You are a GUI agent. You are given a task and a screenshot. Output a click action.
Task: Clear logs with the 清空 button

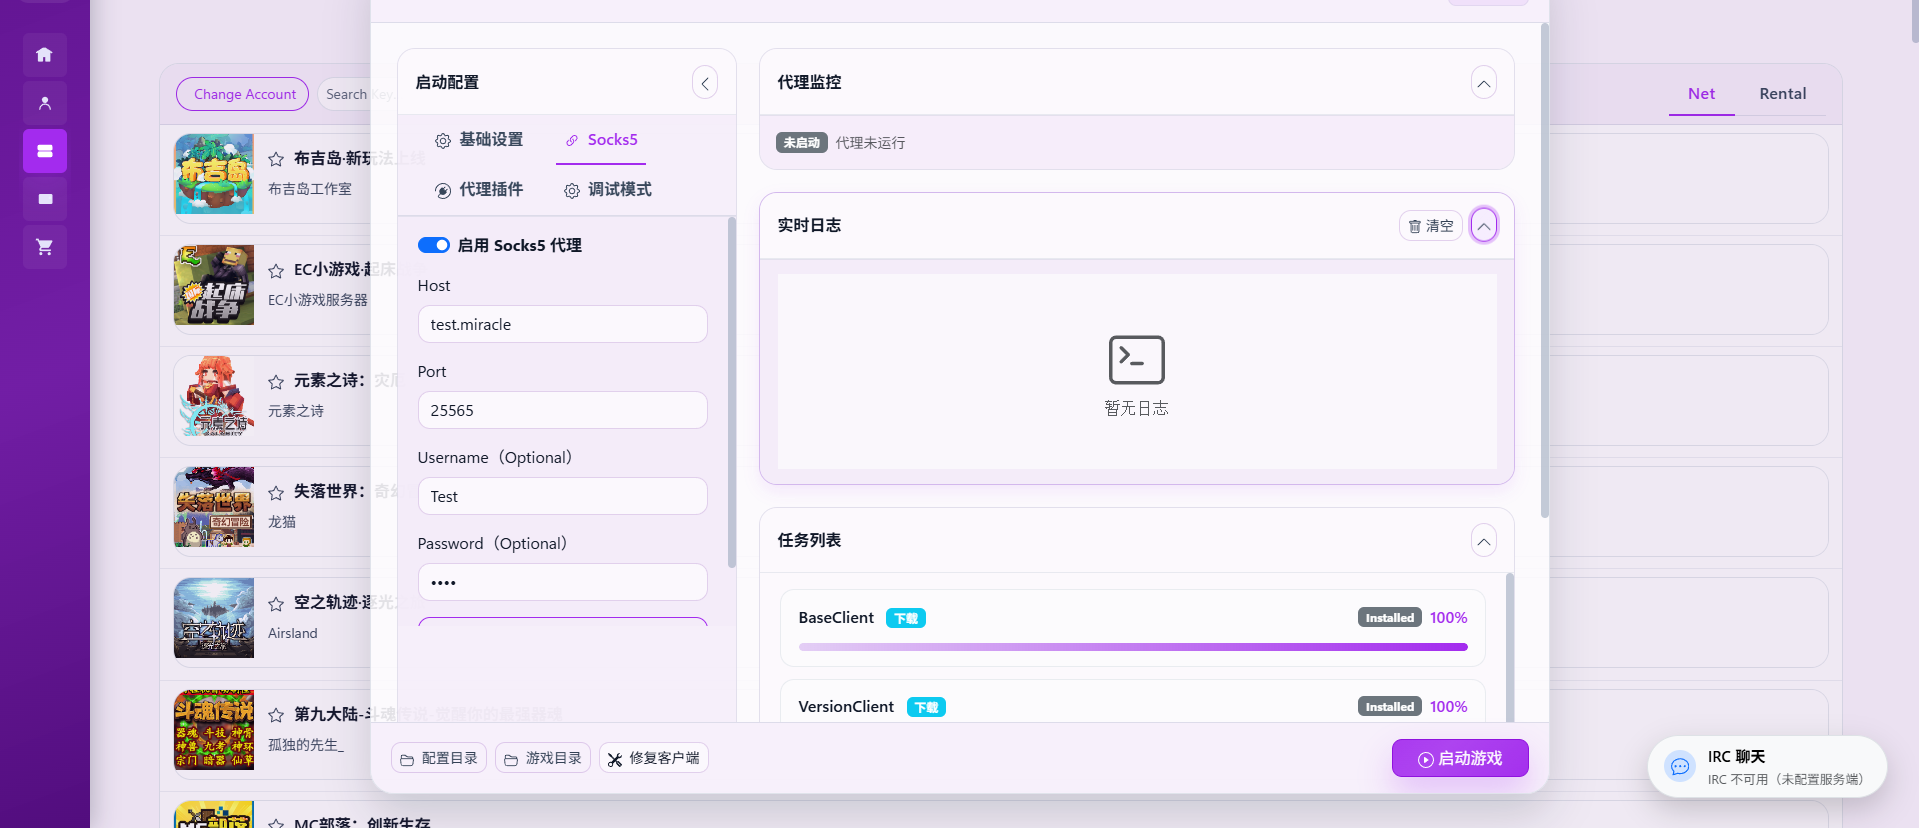click(x=1431, y=226)
